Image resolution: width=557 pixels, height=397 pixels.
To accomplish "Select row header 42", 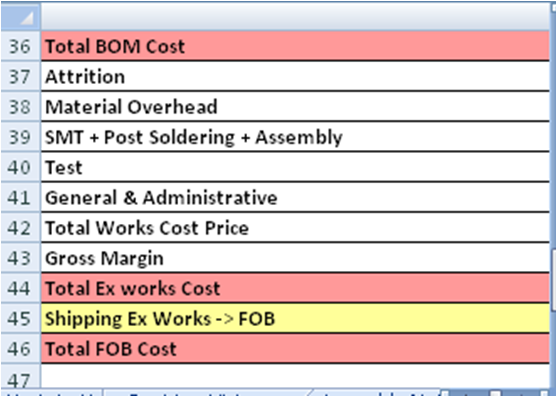I will coord(20,228).
